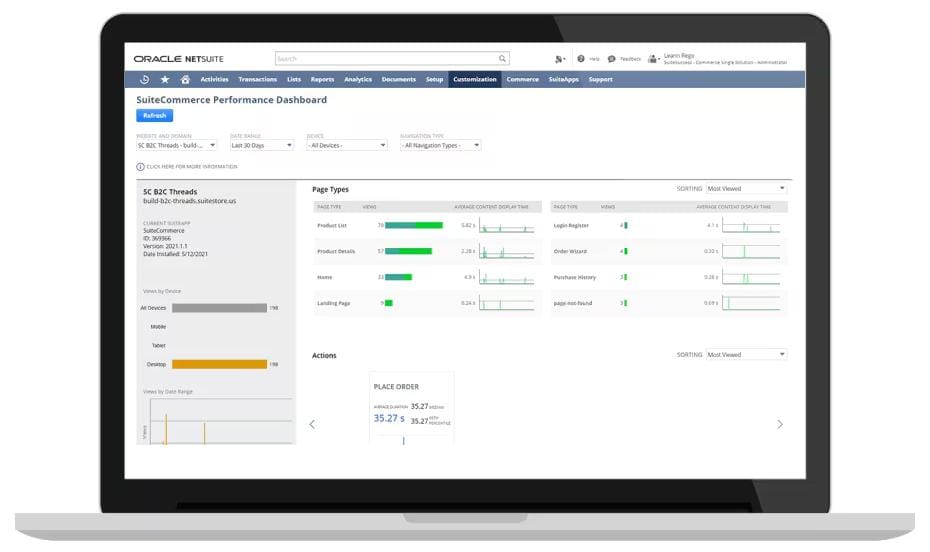Click the orange Desktop views bar

(x=219, y=364)
